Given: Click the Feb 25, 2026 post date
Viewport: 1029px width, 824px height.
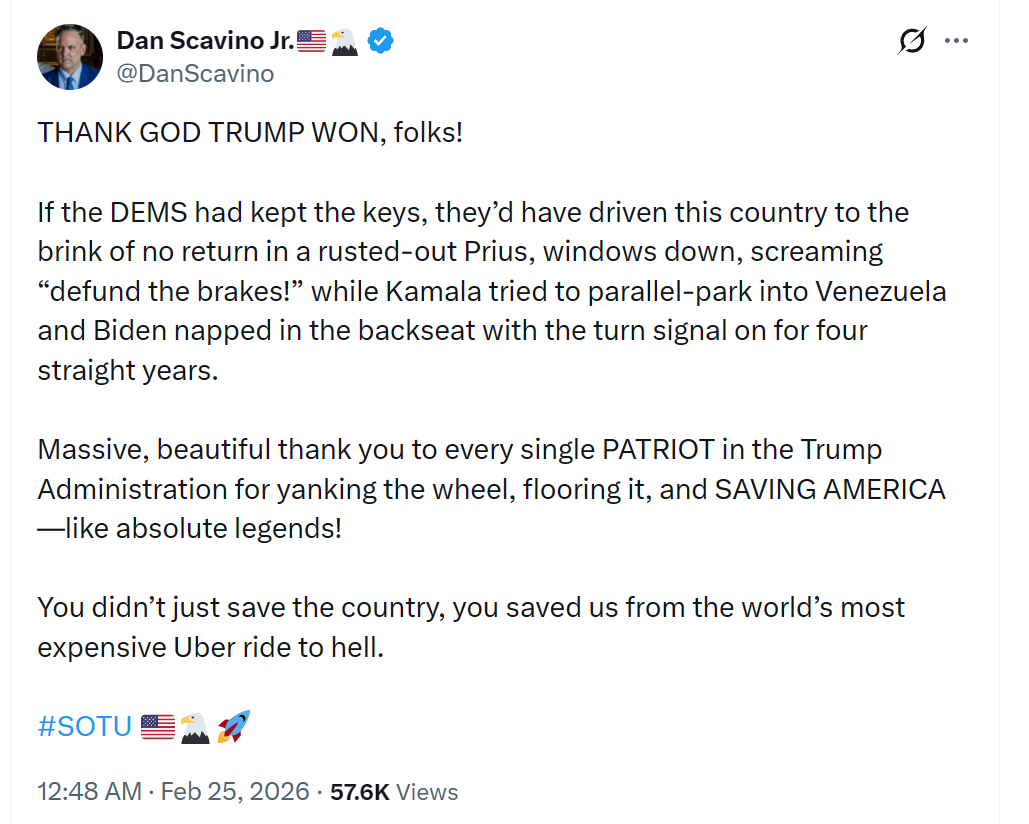Looking at the screenshot, I should 234,792.
